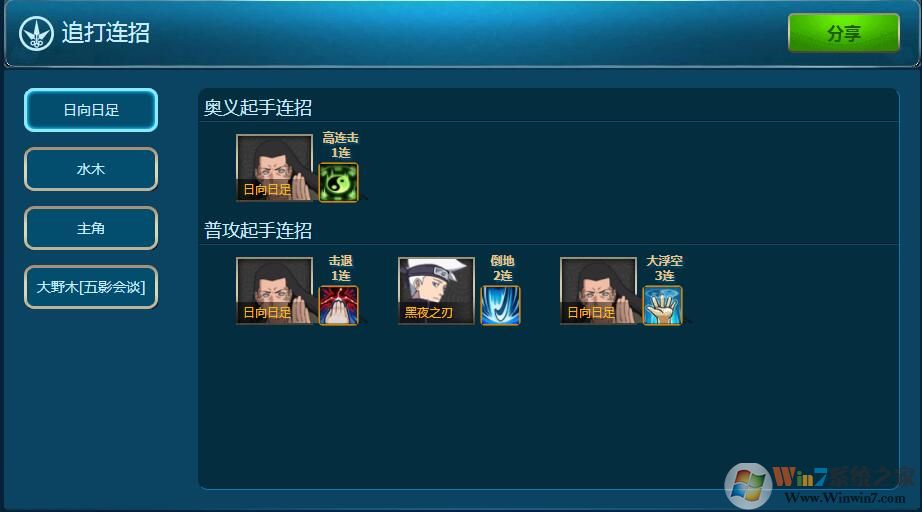Click the green 分享 button
The image size is (922, 512).
844,33
